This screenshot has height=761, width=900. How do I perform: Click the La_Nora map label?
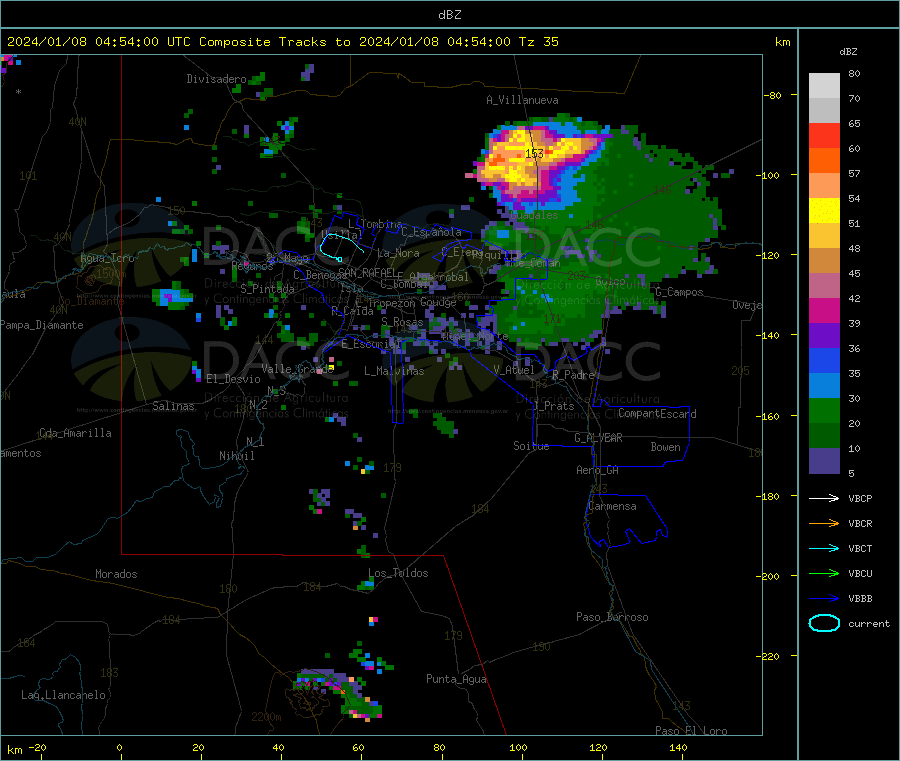[x=398, y=253]
